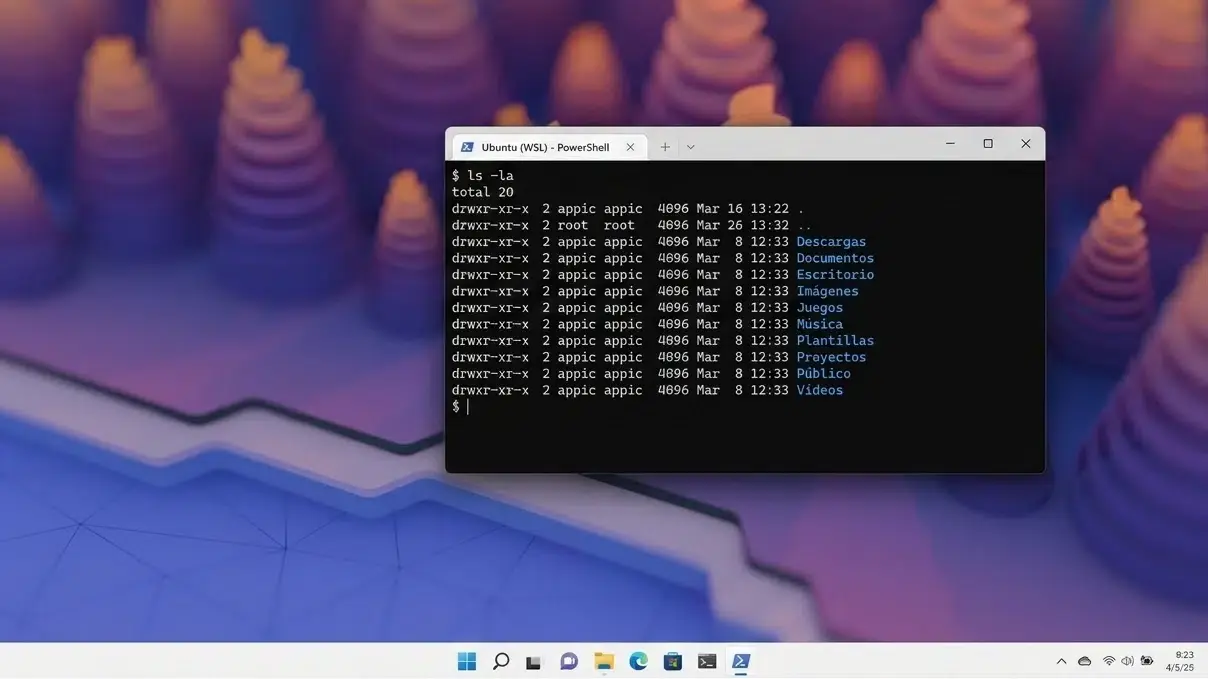Open a new terminal tab

pyautogui.click(x=665, y=147)
